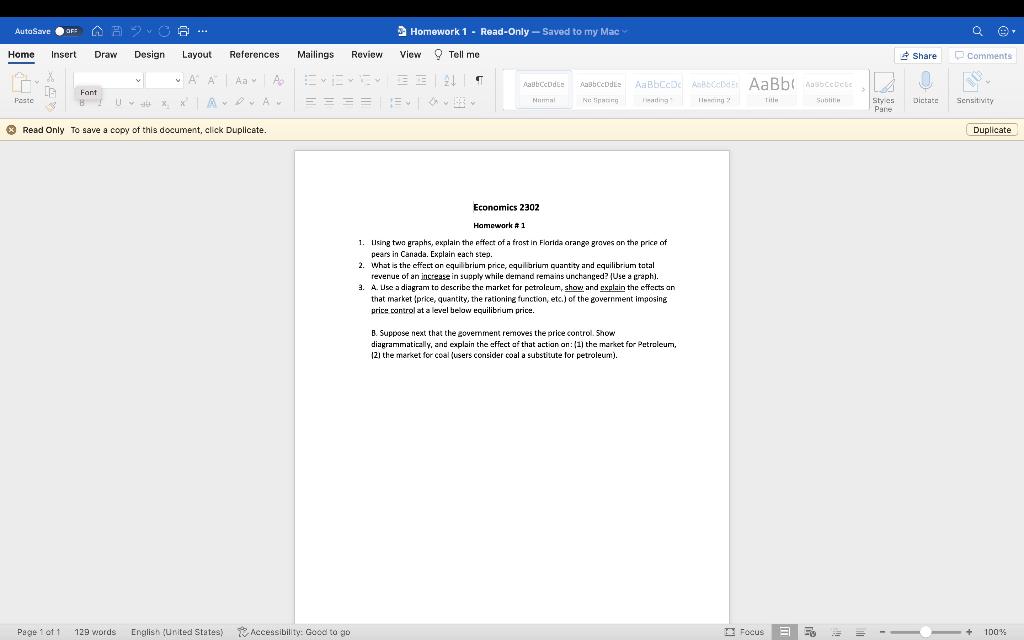Click the Focus mode button
The width and height of the screenshot is (1024, 640).
click(x=744, y=632)
